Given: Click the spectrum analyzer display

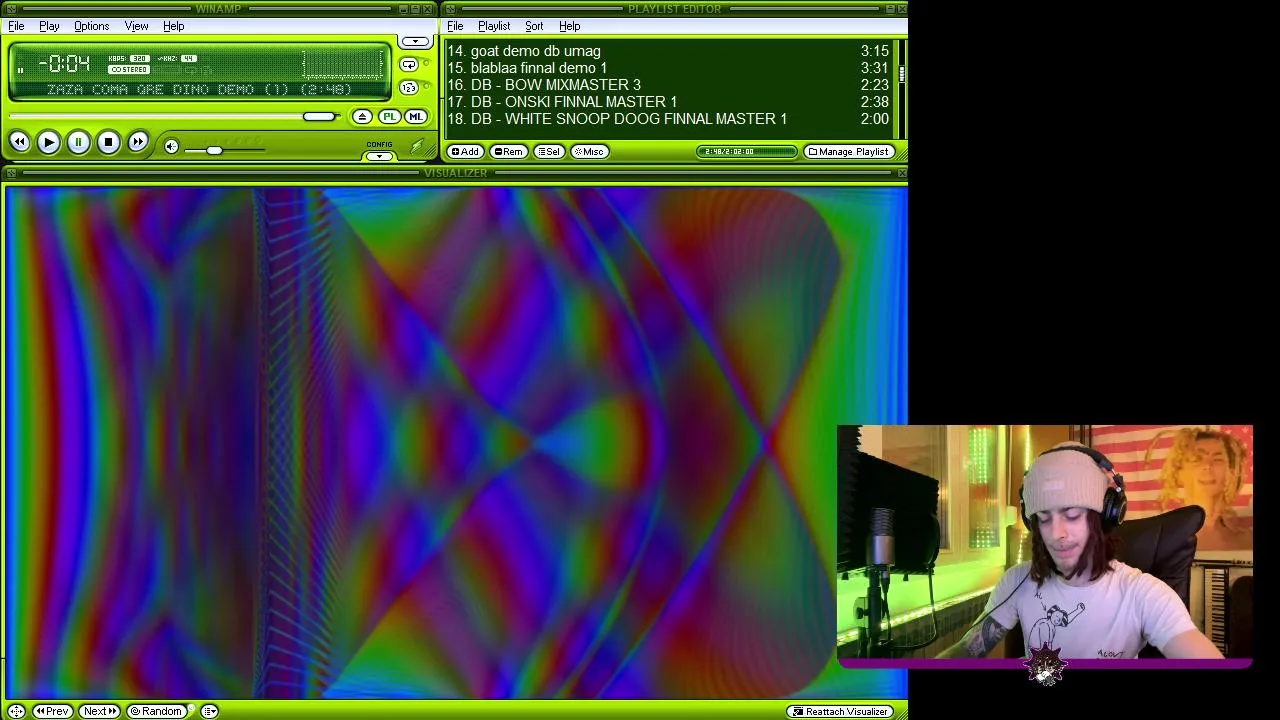Looking at the screenshot, I should click(x=342, y=64).
